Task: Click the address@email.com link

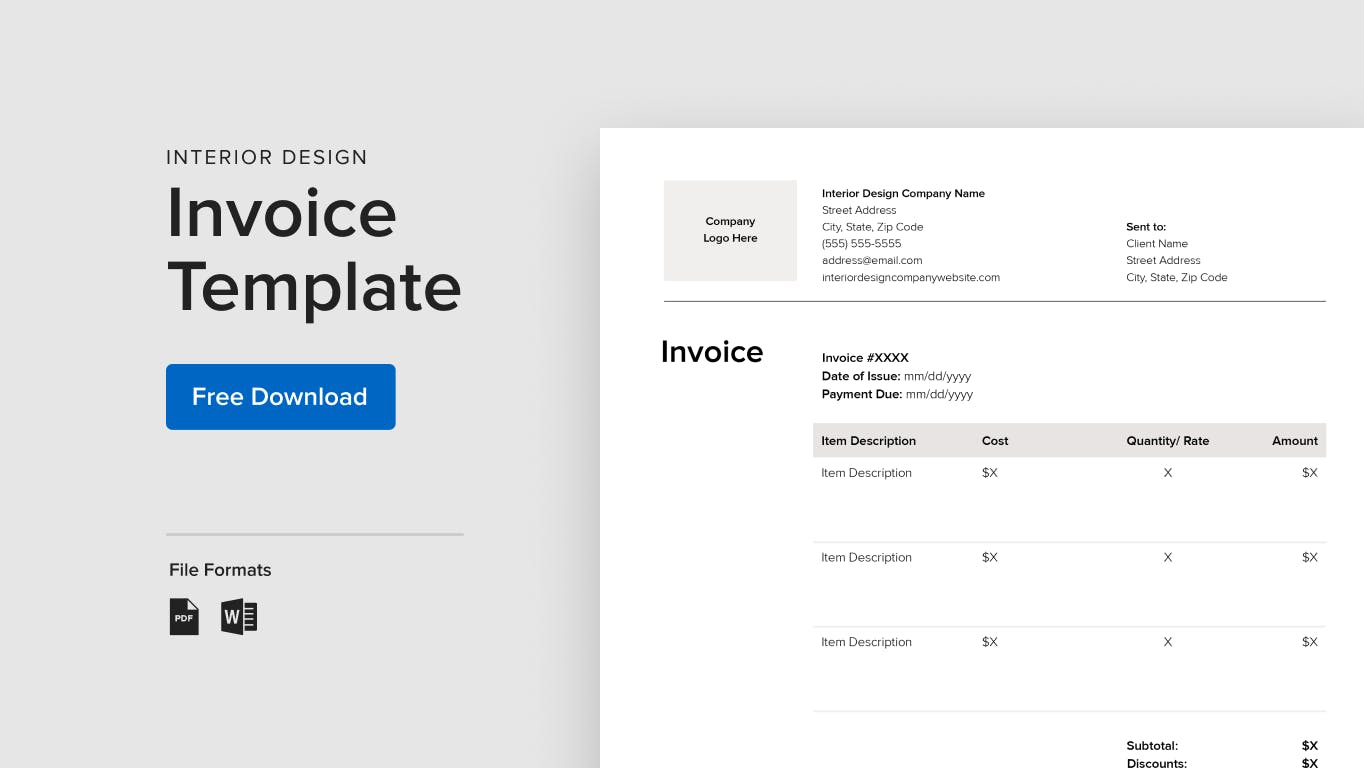Action: (872, 260)
